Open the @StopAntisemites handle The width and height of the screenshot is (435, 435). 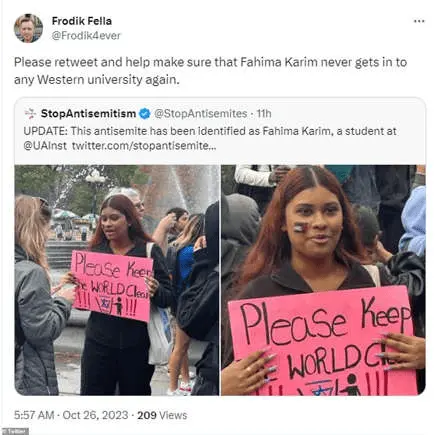click(200, 114)
